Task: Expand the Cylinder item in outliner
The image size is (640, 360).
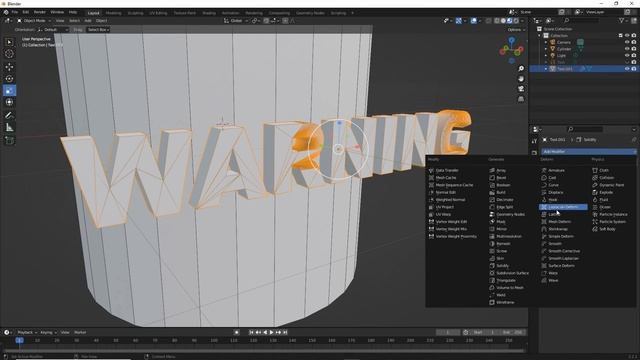Action: pyautogui.click(x=546, y=49)
